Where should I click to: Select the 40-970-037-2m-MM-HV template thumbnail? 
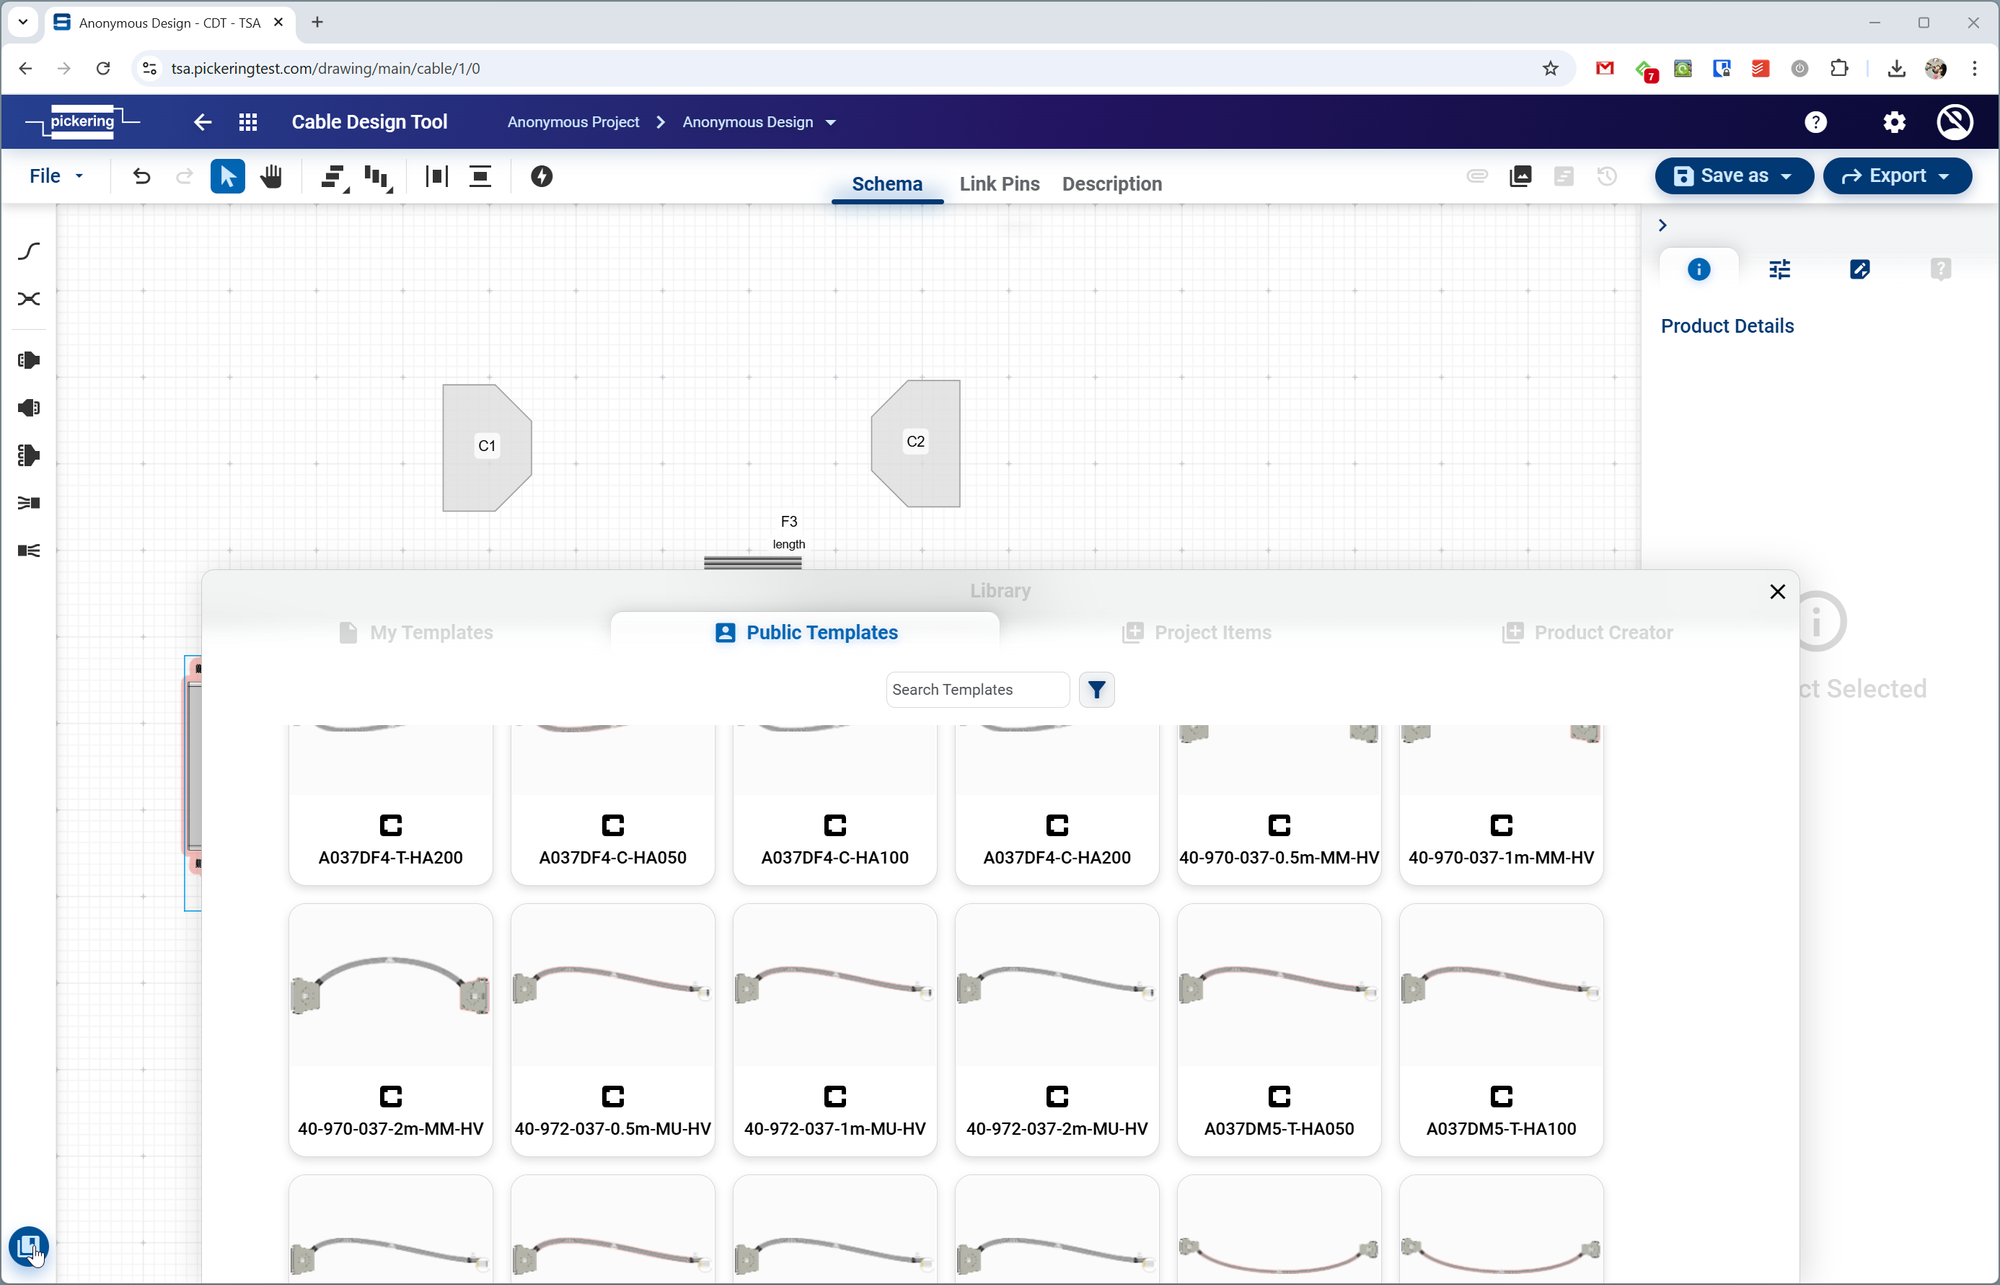click(x=390, y=988)
